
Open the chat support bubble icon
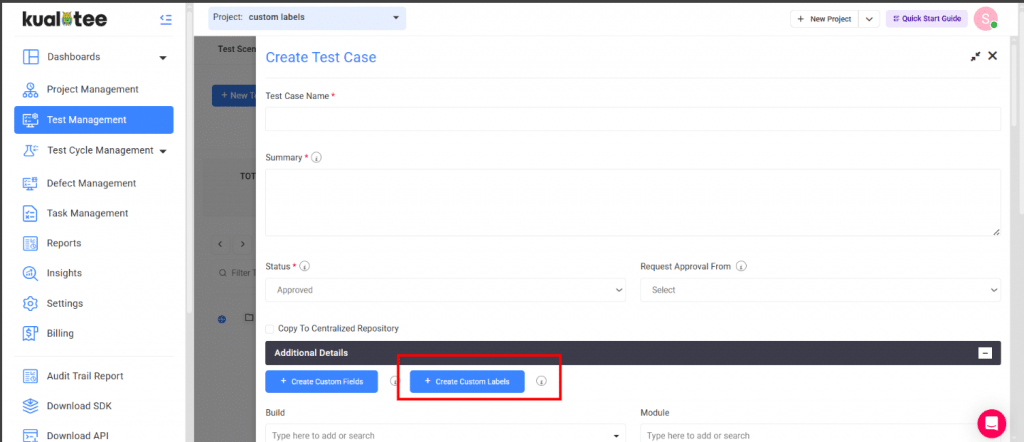tap(991, 420)
